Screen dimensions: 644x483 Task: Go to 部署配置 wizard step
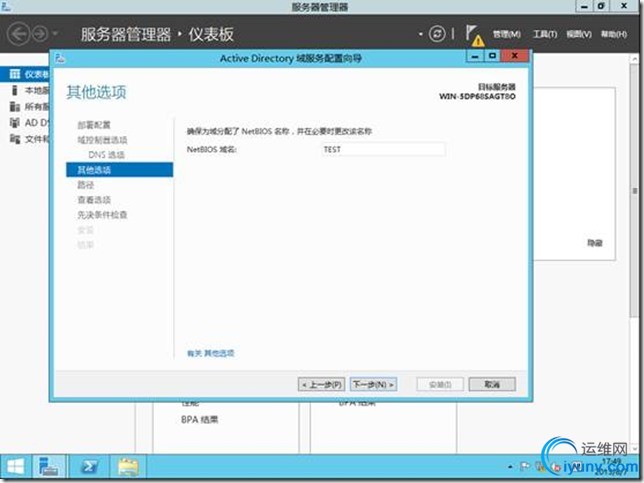pyautogui.click(x=94, y=125)
